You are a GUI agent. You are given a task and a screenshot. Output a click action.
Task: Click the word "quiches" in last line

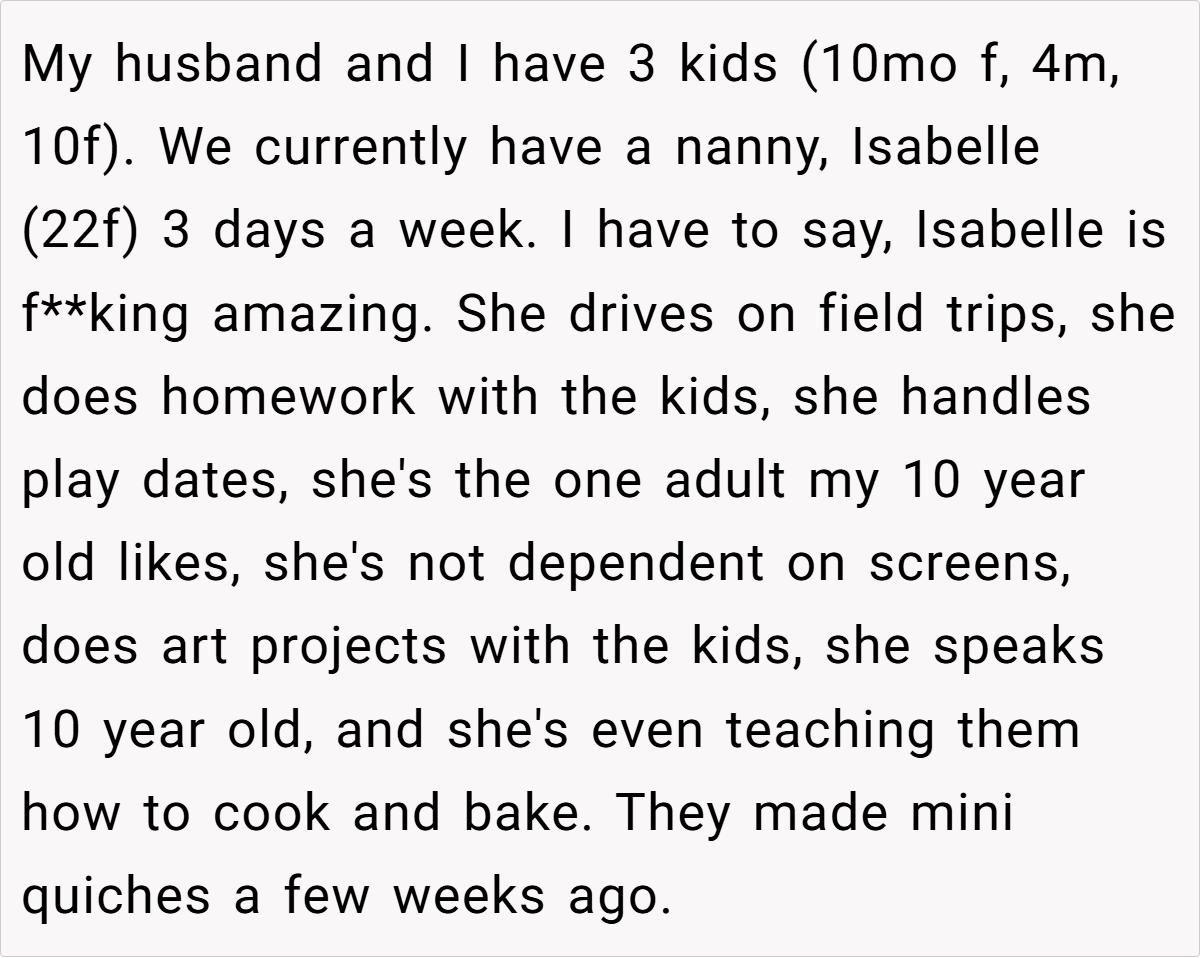tap(117, 897)
